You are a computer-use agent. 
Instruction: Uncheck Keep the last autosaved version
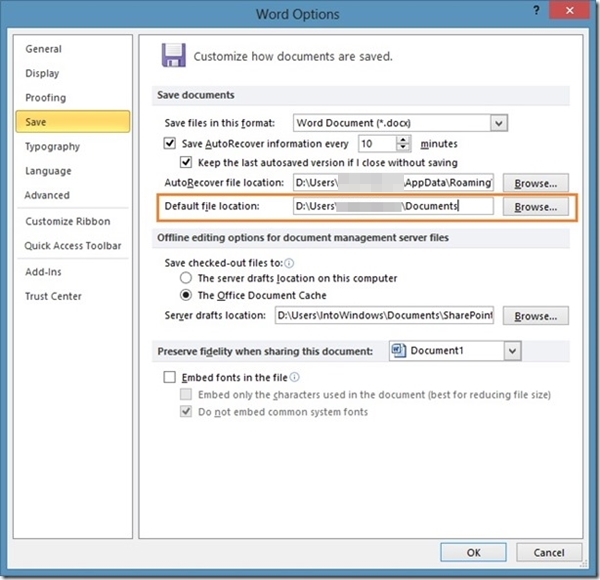click(186, 162)
